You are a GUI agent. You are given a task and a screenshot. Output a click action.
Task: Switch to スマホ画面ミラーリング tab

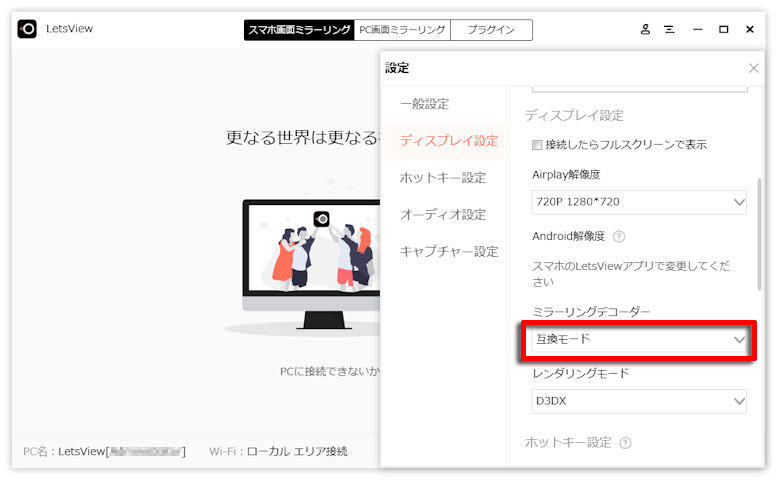click(299, 30)
